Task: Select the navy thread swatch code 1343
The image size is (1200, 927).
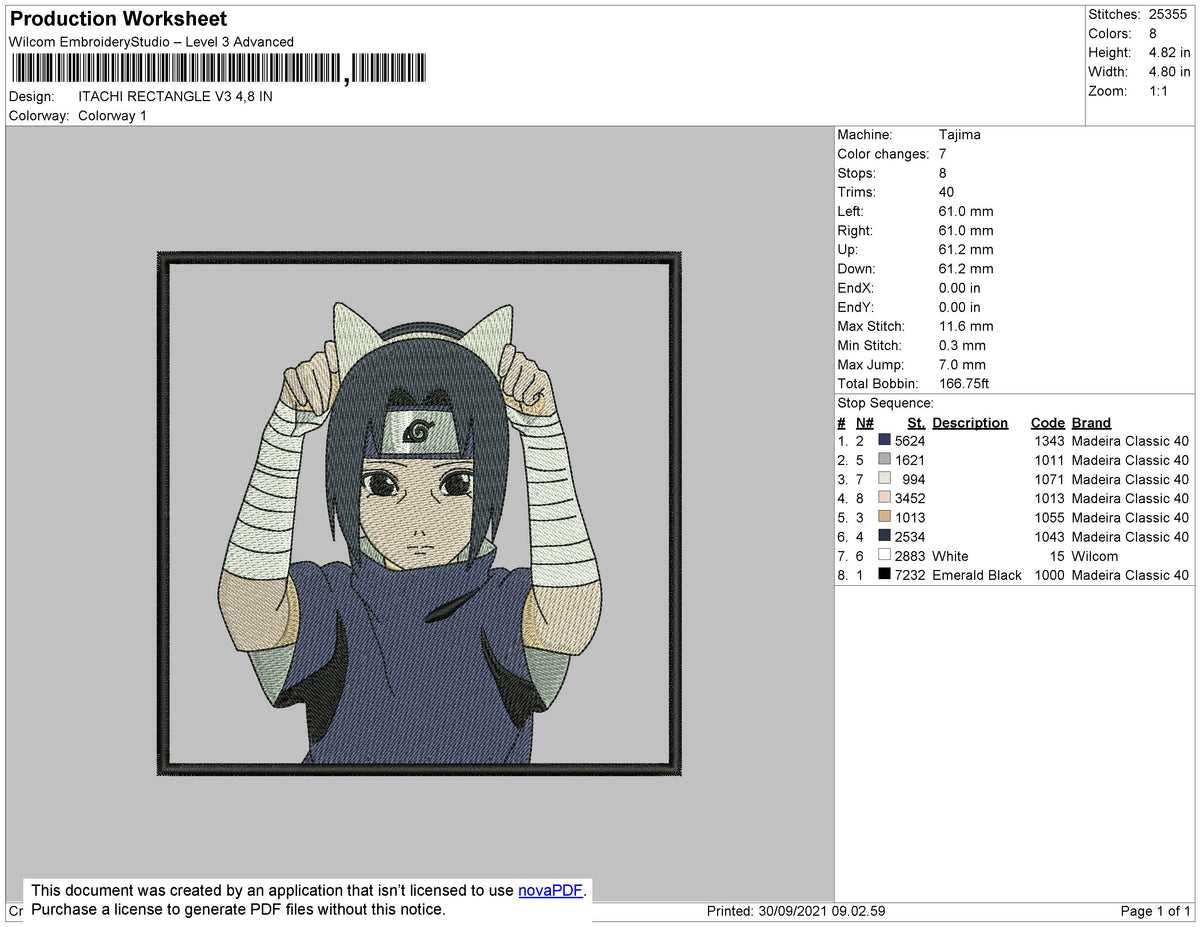Action: pos(884,440)
